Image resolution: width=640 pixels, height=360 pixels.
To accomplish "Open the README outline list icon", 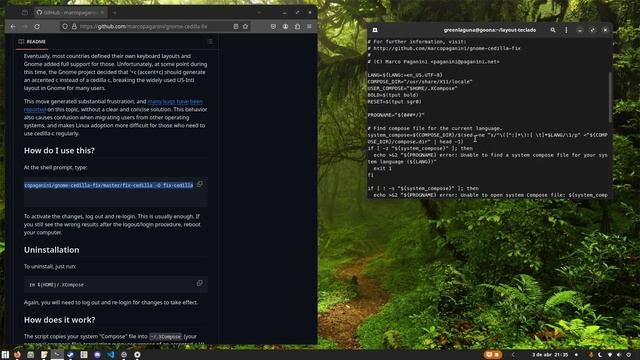I will (210, 42).
